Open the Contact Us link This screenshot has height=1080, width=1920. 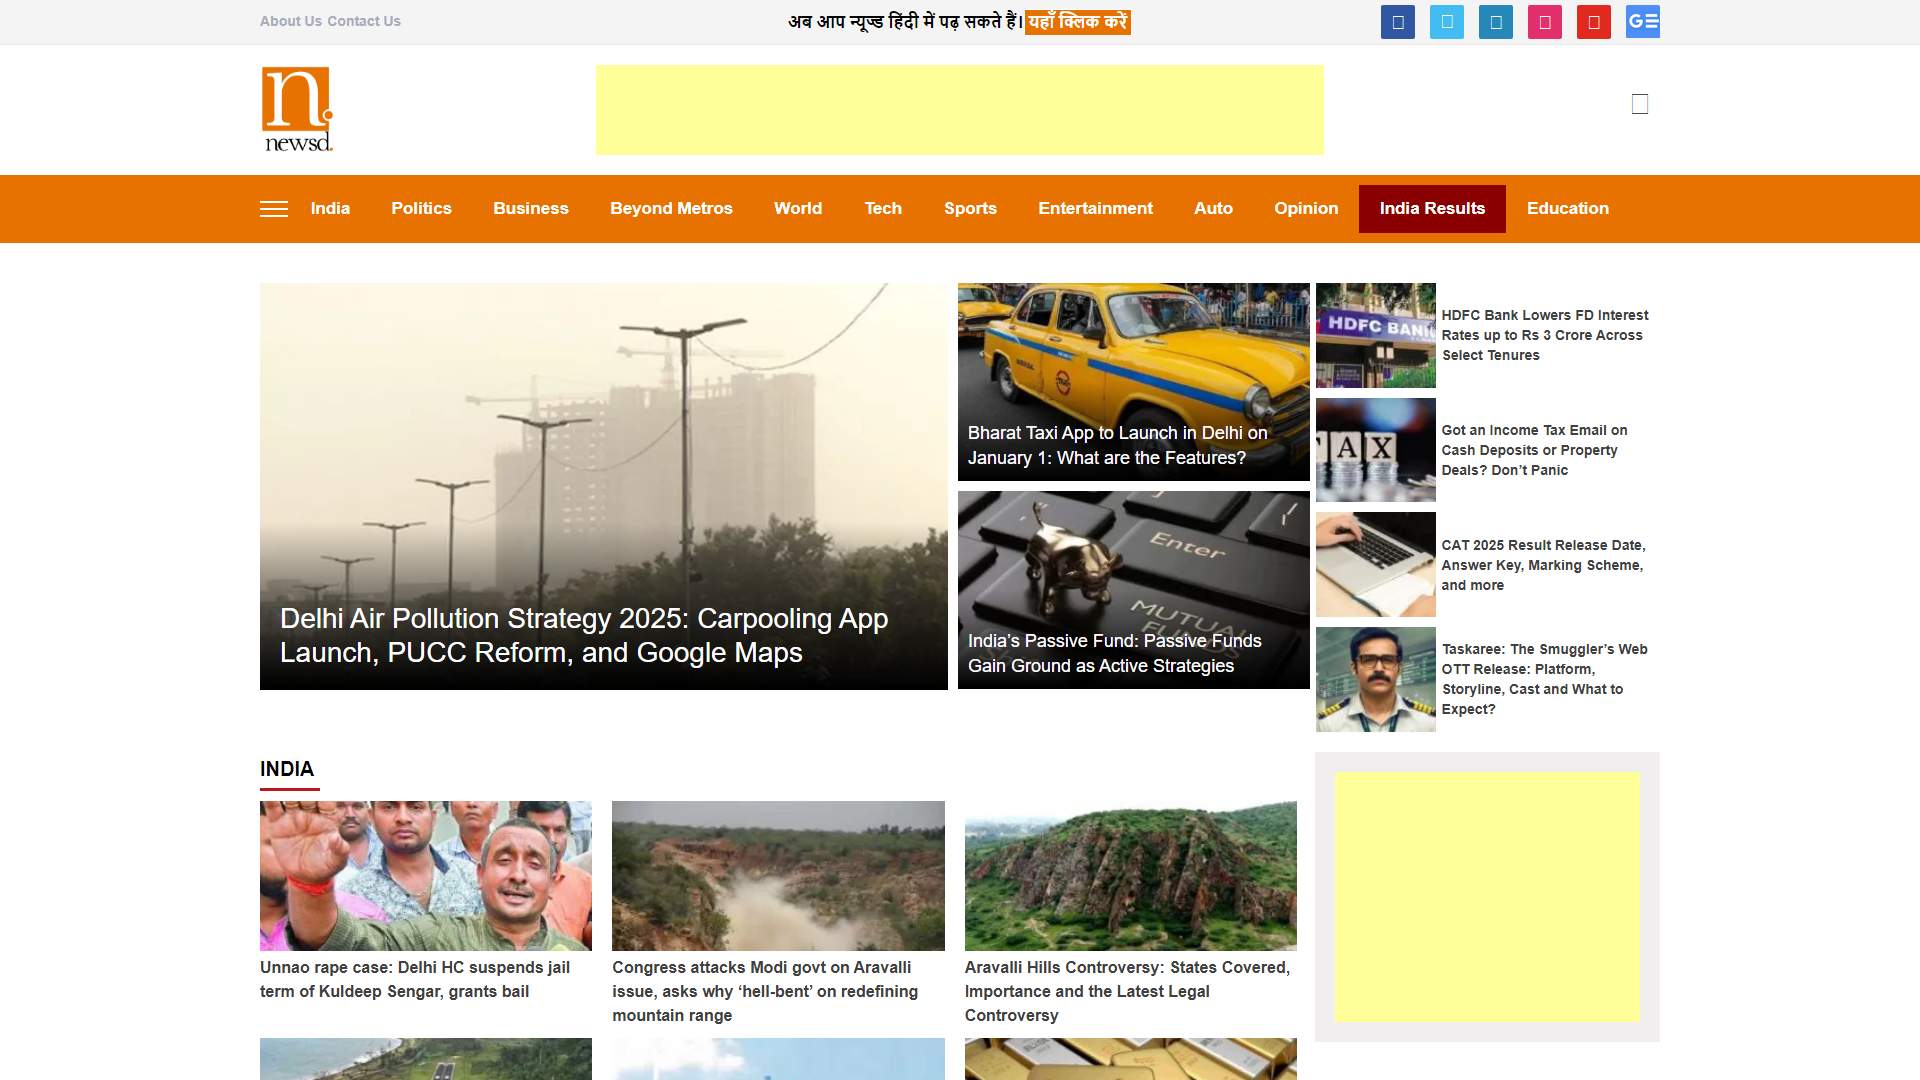(x=364, y=21)
